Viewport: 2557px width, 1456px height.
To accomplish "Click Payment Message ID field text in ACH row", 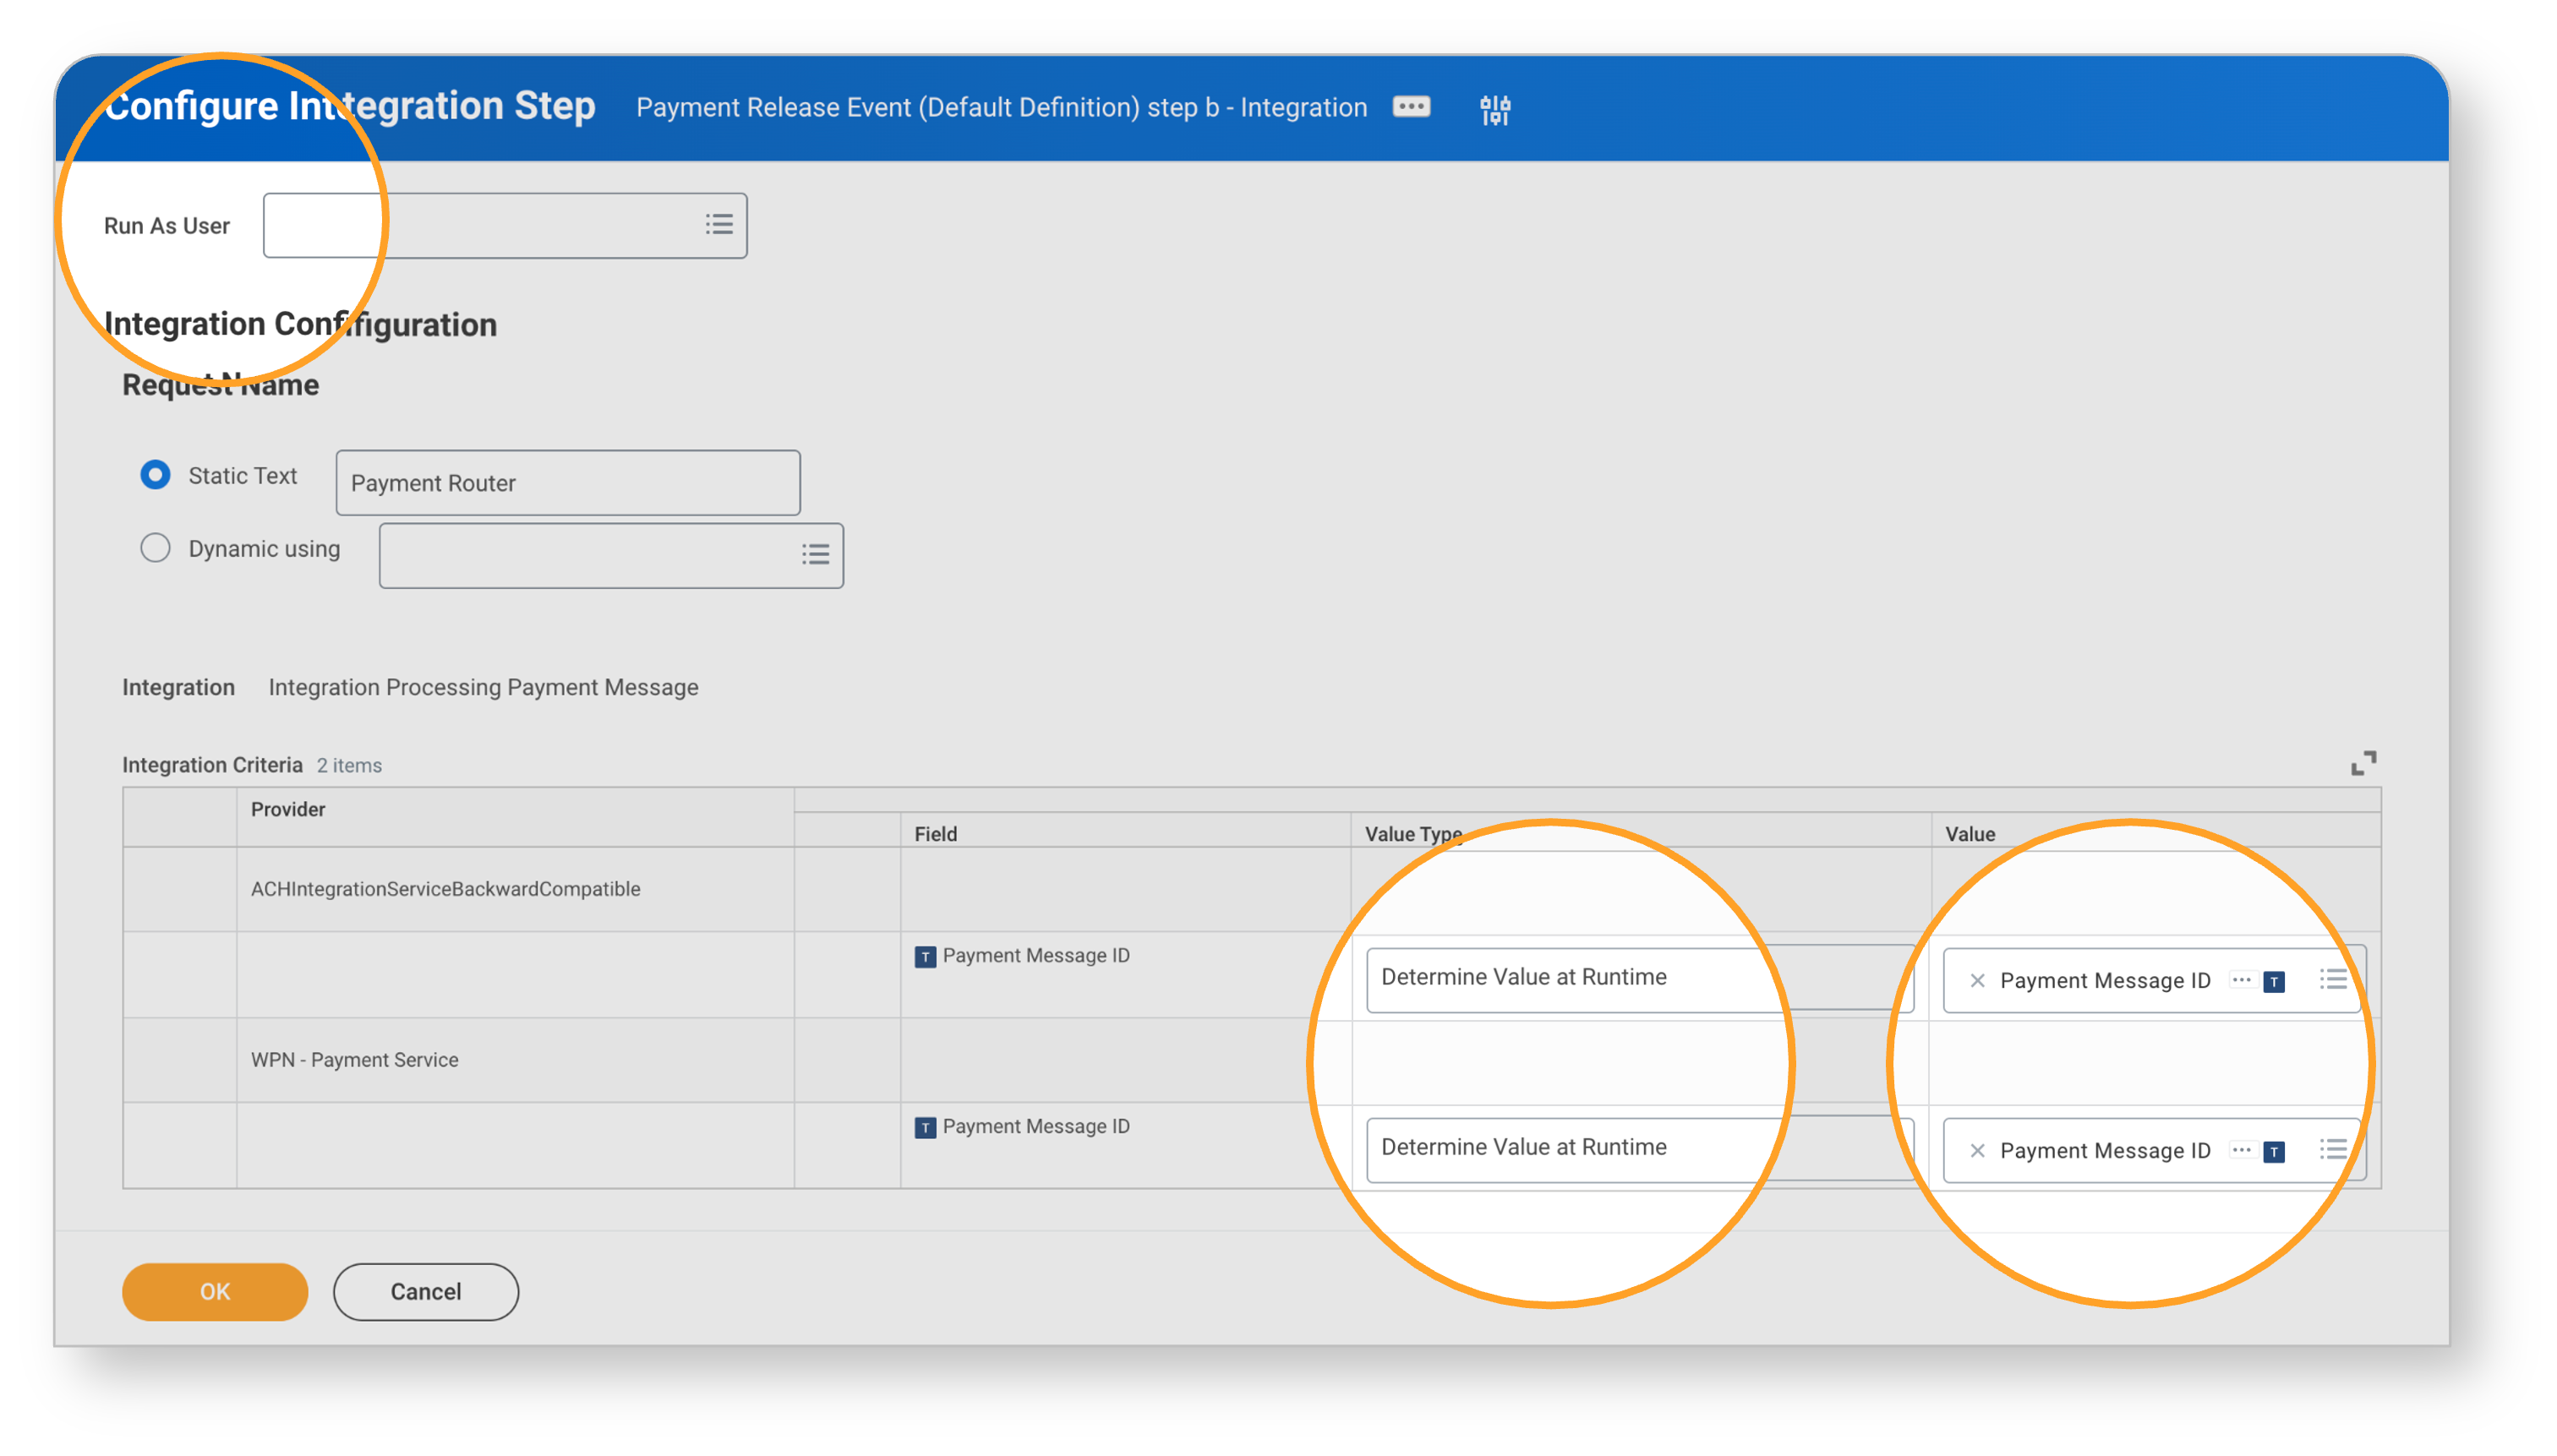I will (1036, 955).
